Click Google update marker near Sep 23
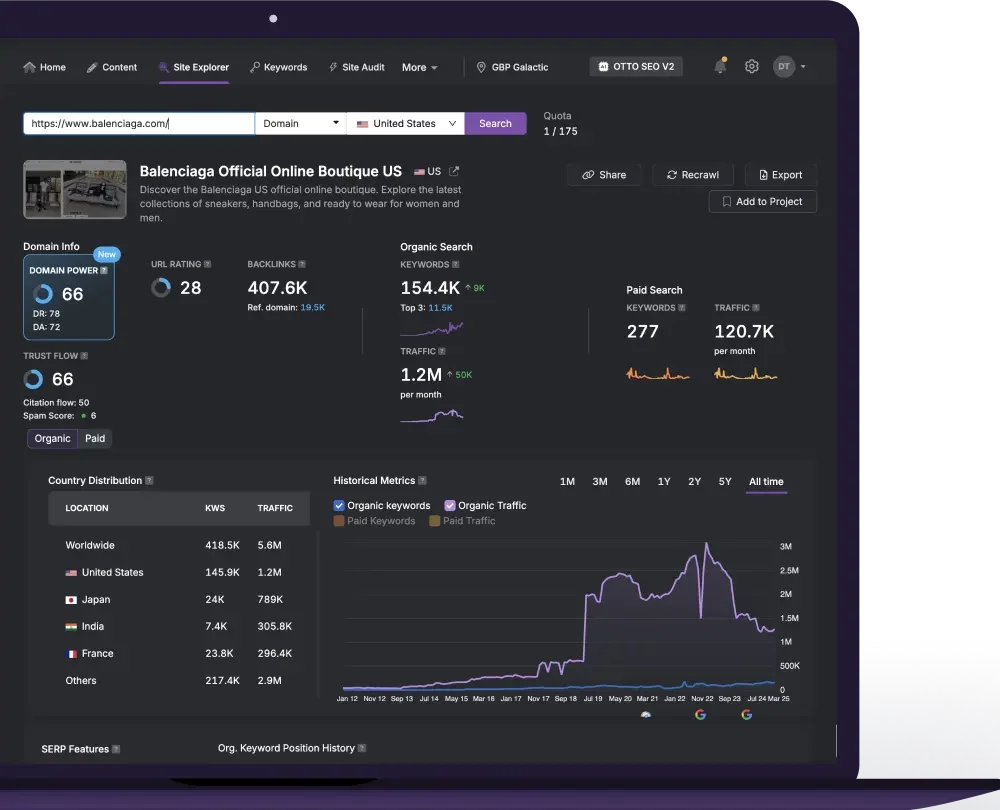The height and width of the screenshot is (810, 1000). click(747, 715)
